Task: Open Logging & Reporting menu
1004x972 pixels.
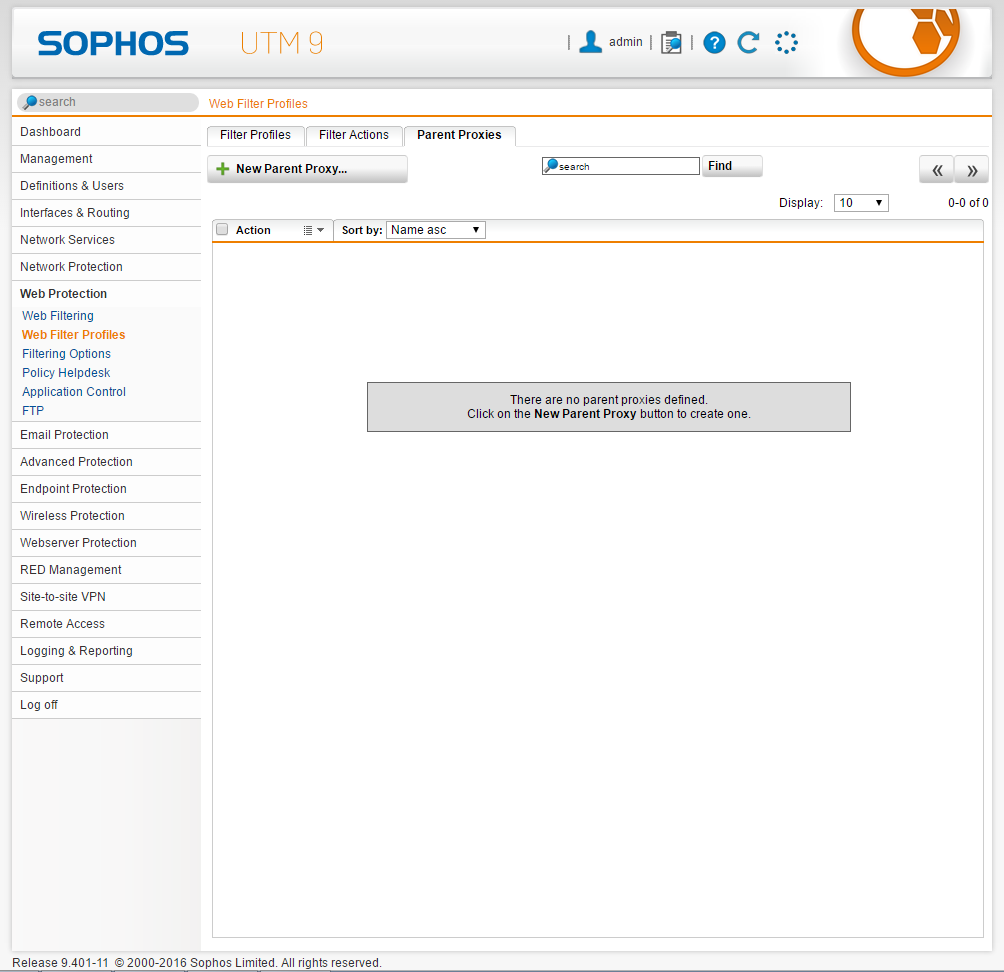Action: click(x=106, y=651)
